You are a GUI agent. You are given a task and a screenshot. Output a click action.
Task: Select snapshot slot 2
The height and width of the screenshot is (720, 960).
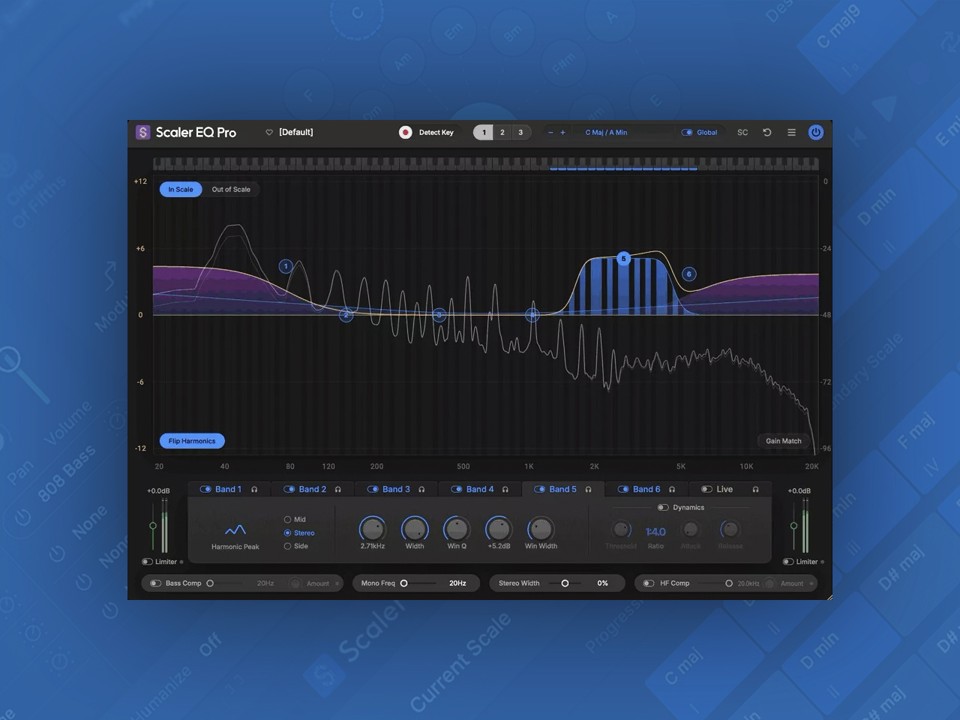tap(502, 132)
